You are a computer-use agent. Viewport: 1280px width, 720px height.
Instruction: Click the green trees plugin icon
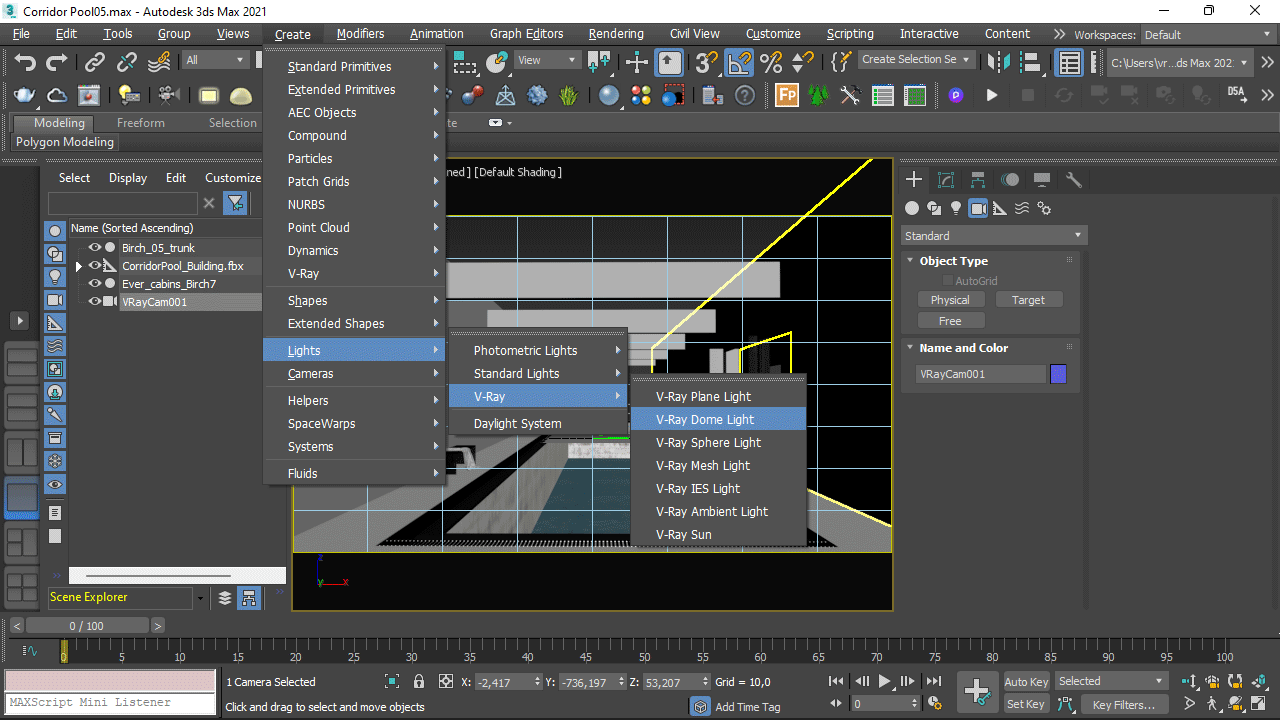click(819, 96)
